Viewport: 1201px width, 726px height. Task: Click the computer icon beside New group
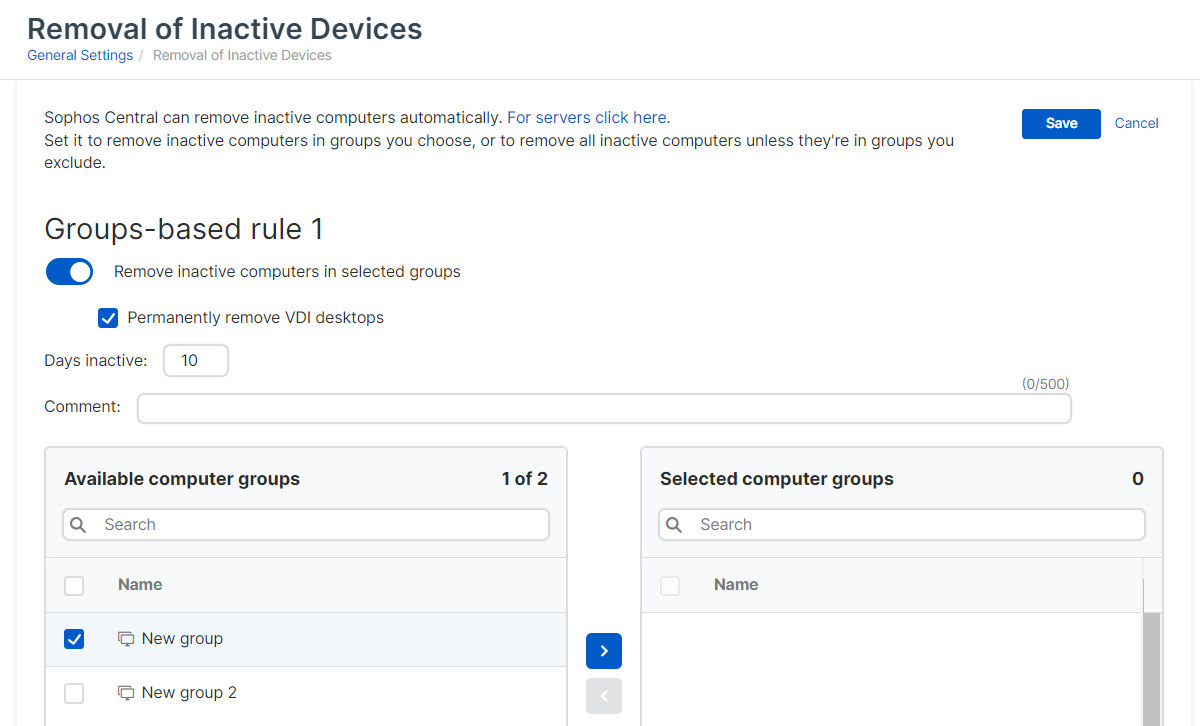pos(126,639)
